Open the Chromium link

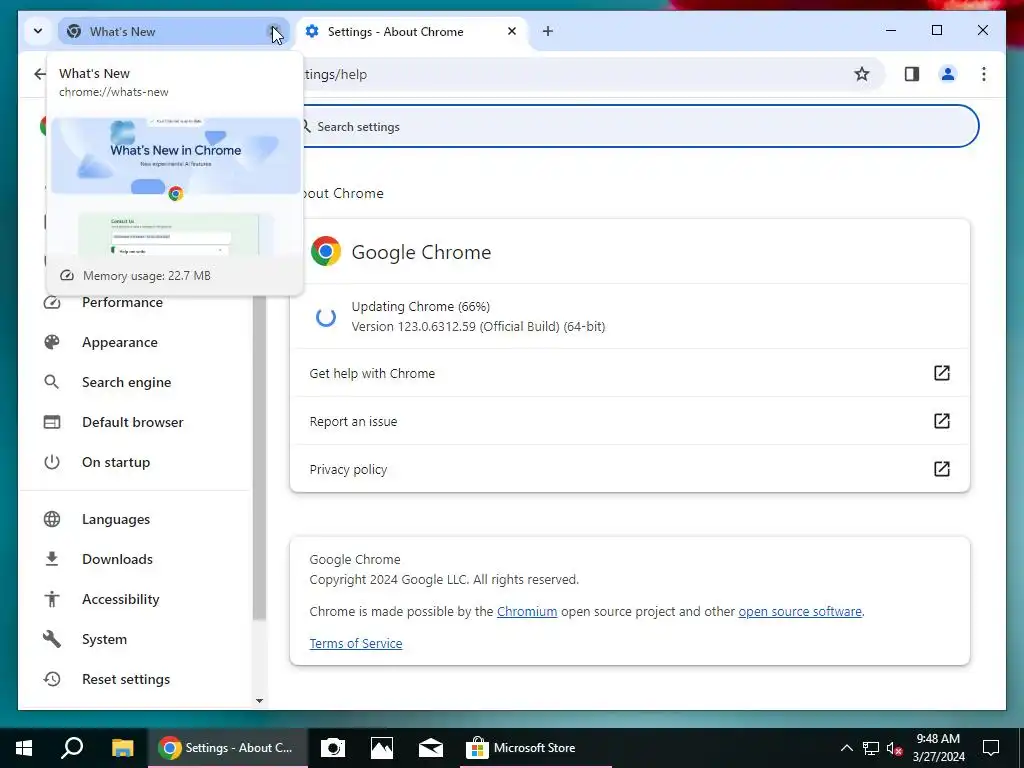[527, 611]
